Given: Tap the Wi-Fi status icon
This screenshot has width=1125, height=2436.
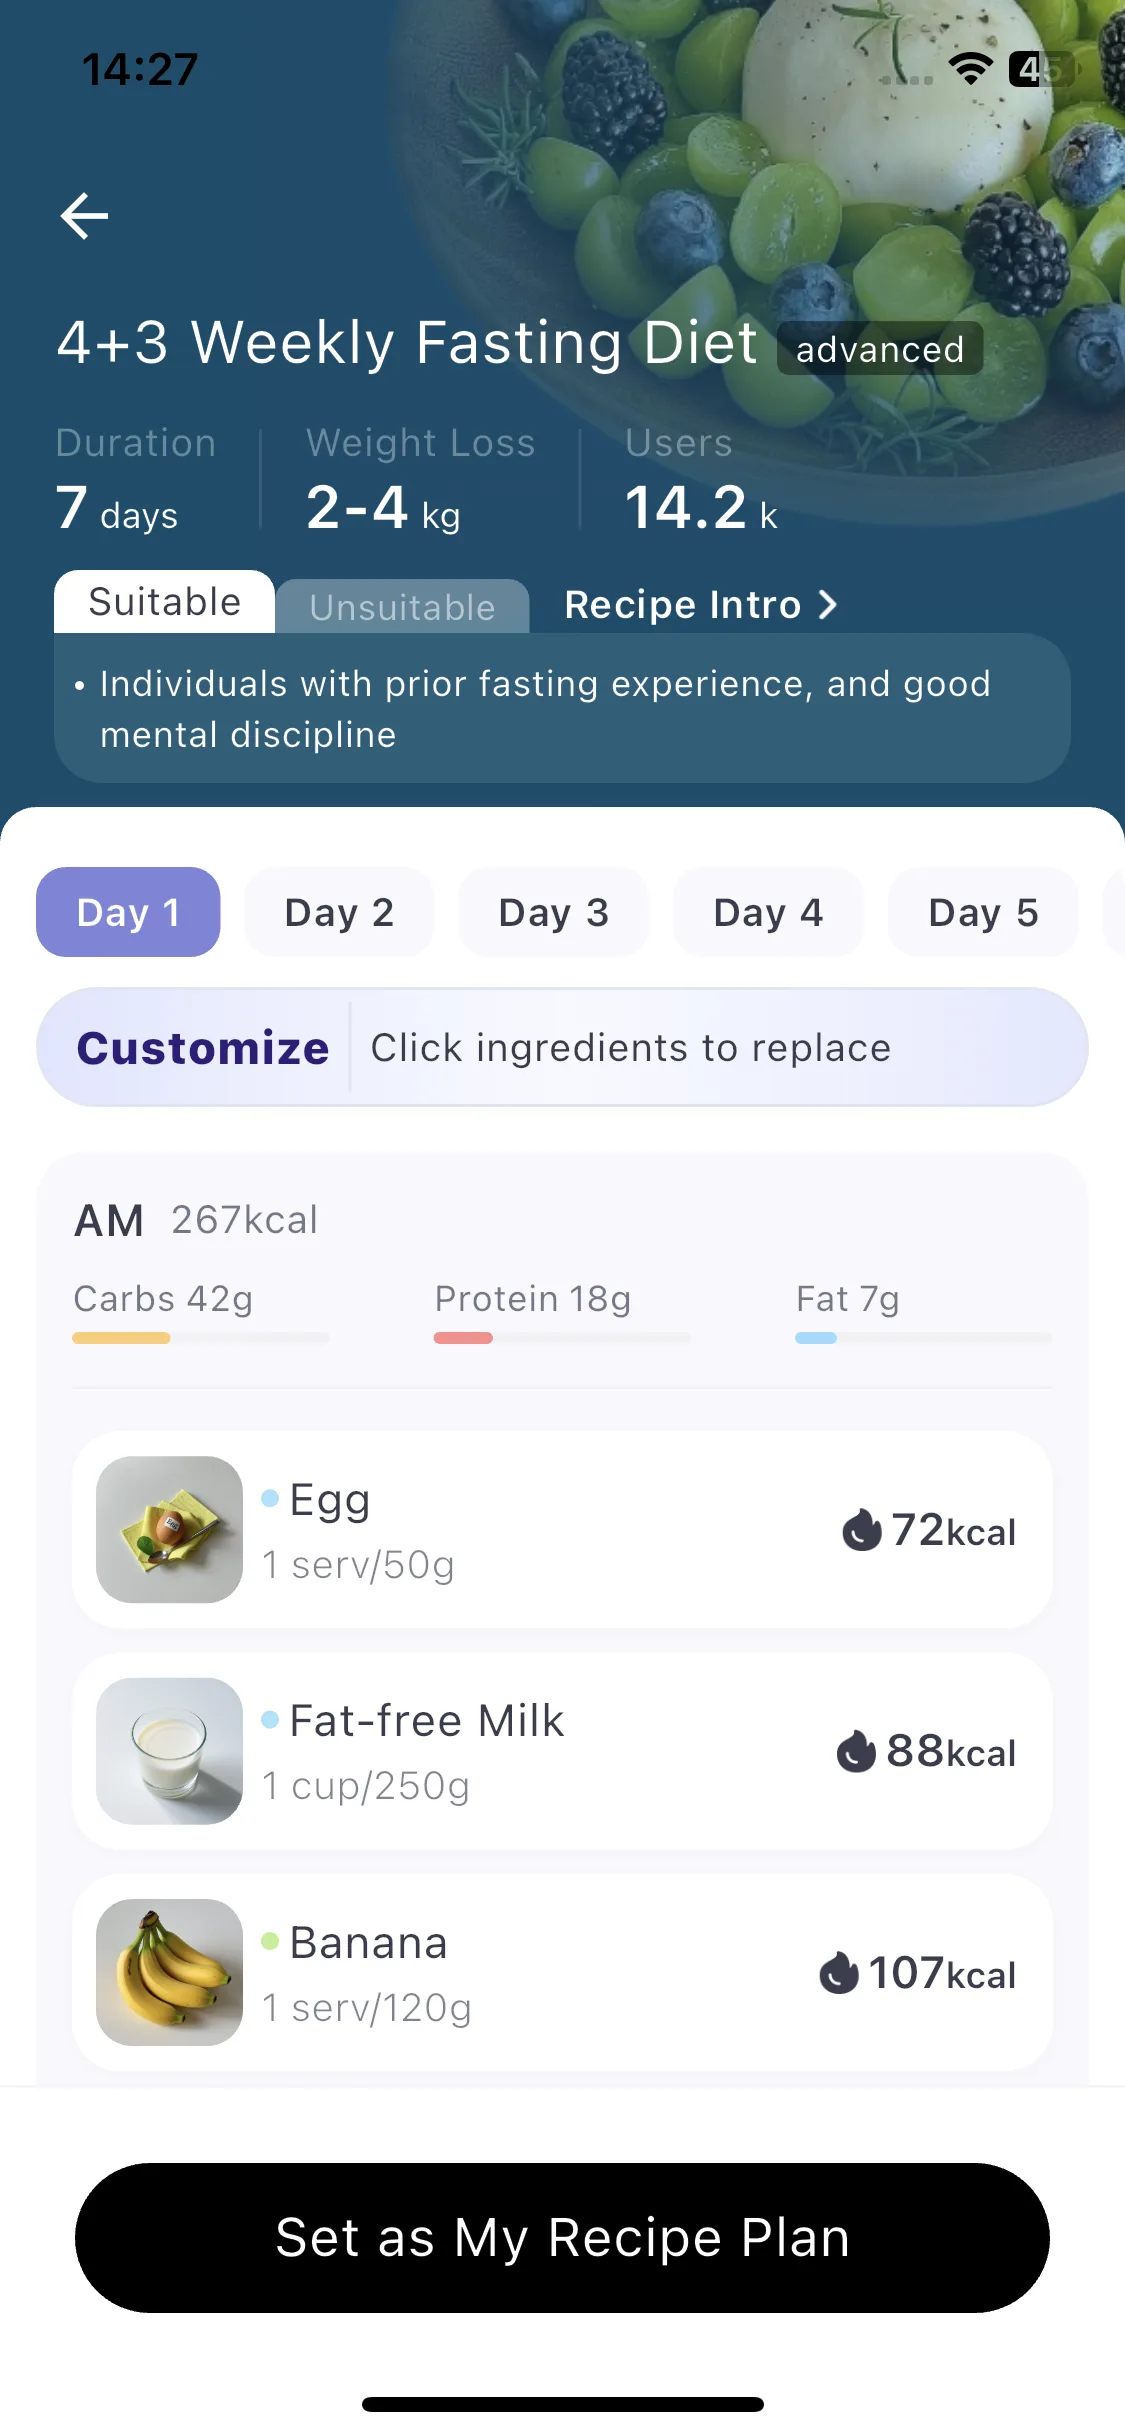Looking at the screenshot, I should coord(970,69).
